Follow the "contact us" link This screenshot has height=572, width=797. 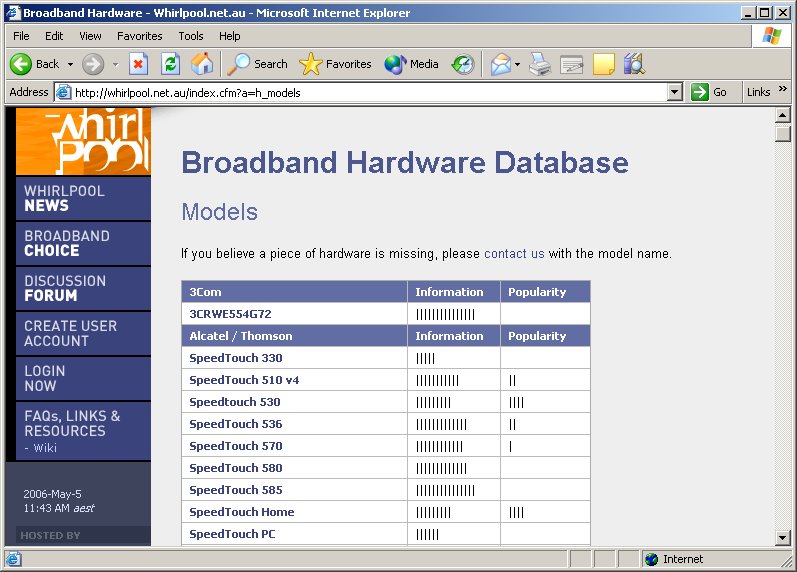[x=514, y=254]
